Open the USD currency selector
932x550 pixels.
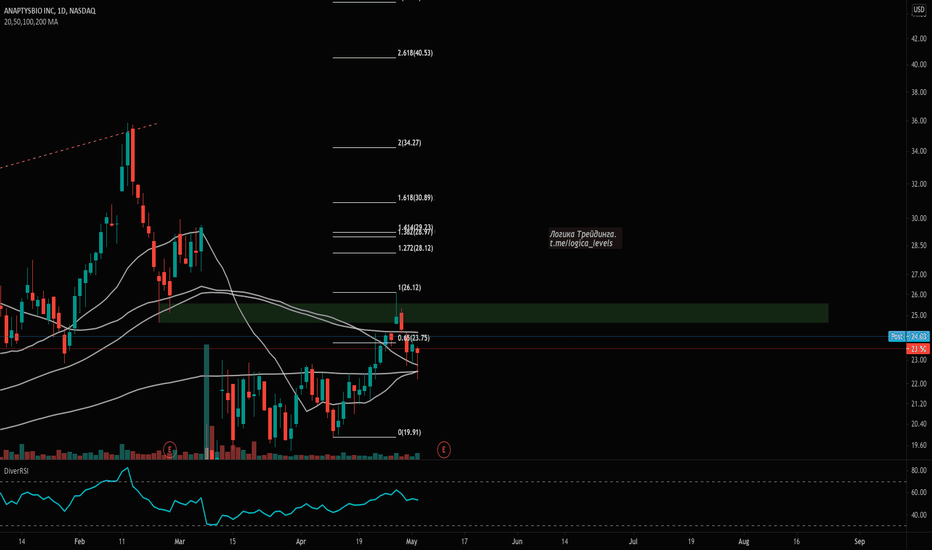(x=919, y=10)
